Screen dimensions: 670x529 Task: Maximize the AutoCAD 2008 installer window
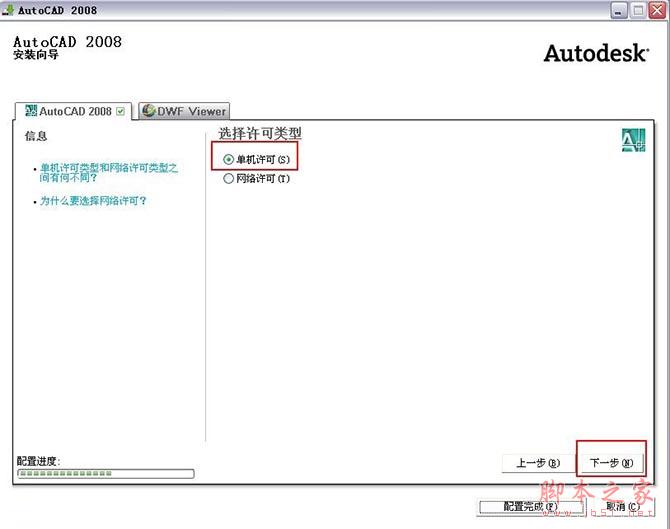[638, 10]
